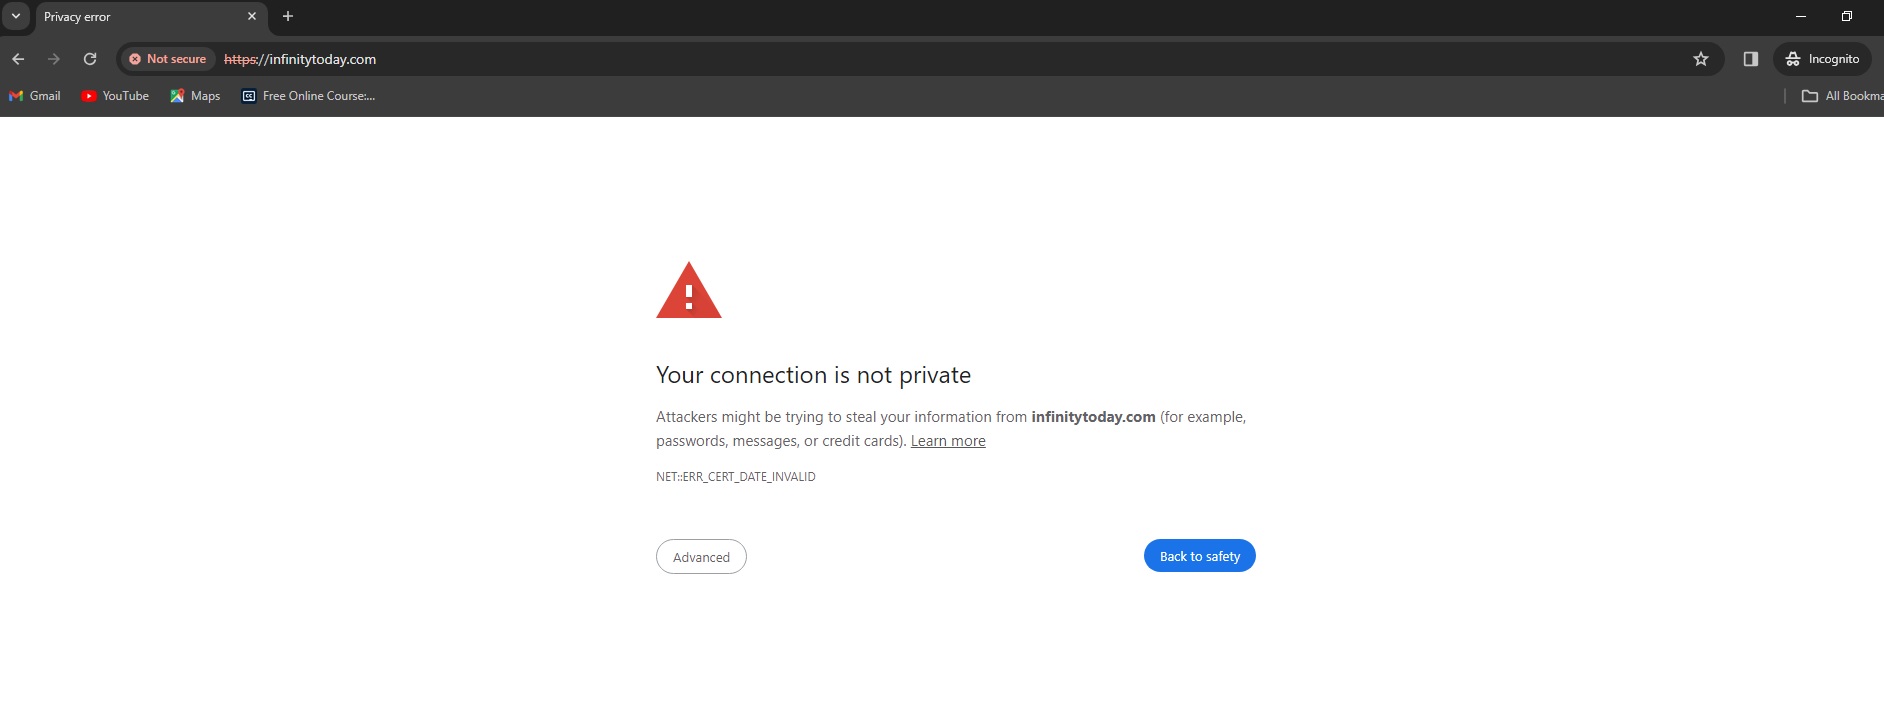Close the Privacy error tab
Screen dimensions: 1884x714
click(252, 16)
